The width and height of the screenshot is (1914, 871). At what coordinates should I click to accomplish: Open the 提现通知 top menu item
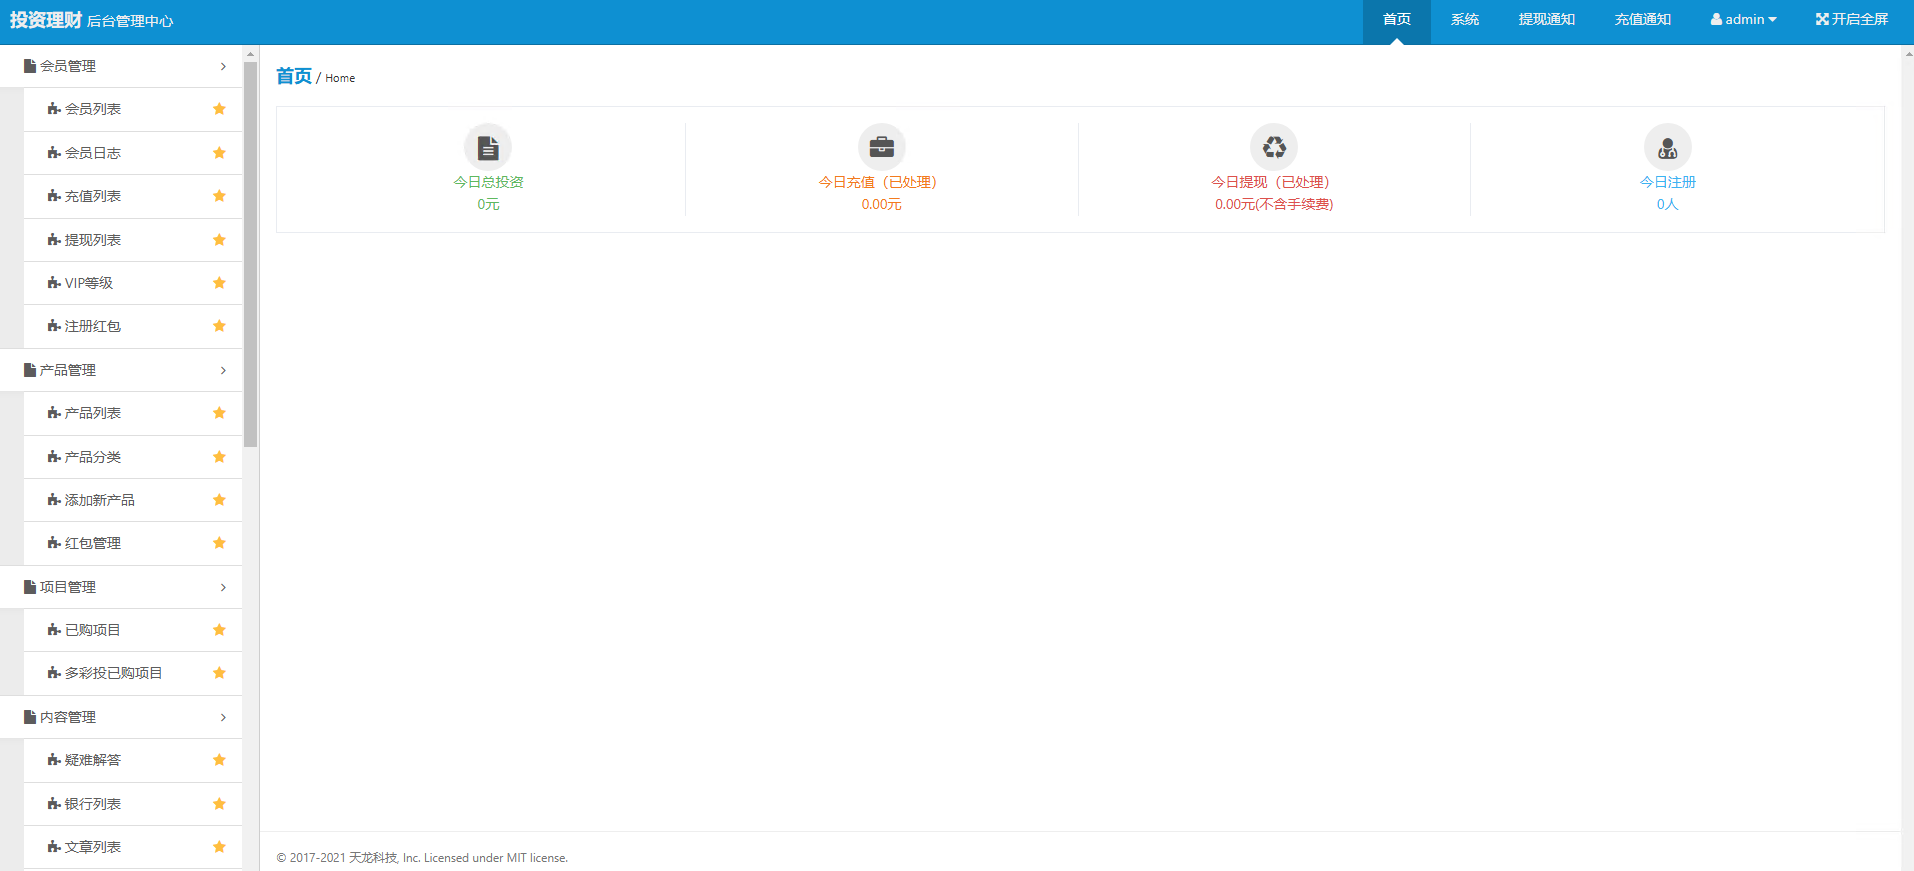click(x=1546, y=20)
